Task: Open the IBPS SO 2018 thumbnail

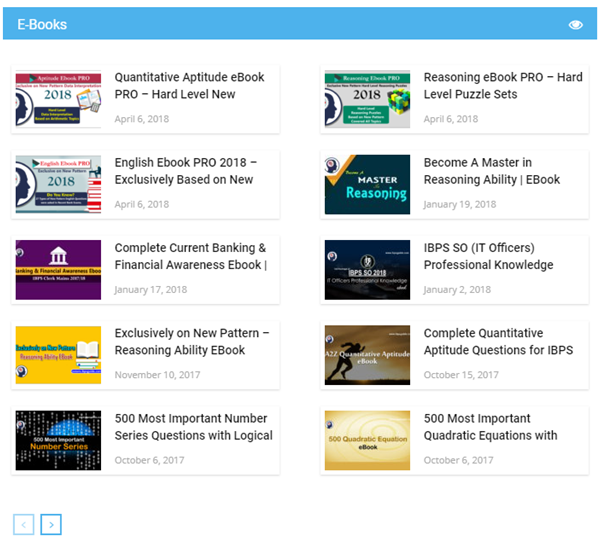Action: pyautogui.click(x=367, y=270)
